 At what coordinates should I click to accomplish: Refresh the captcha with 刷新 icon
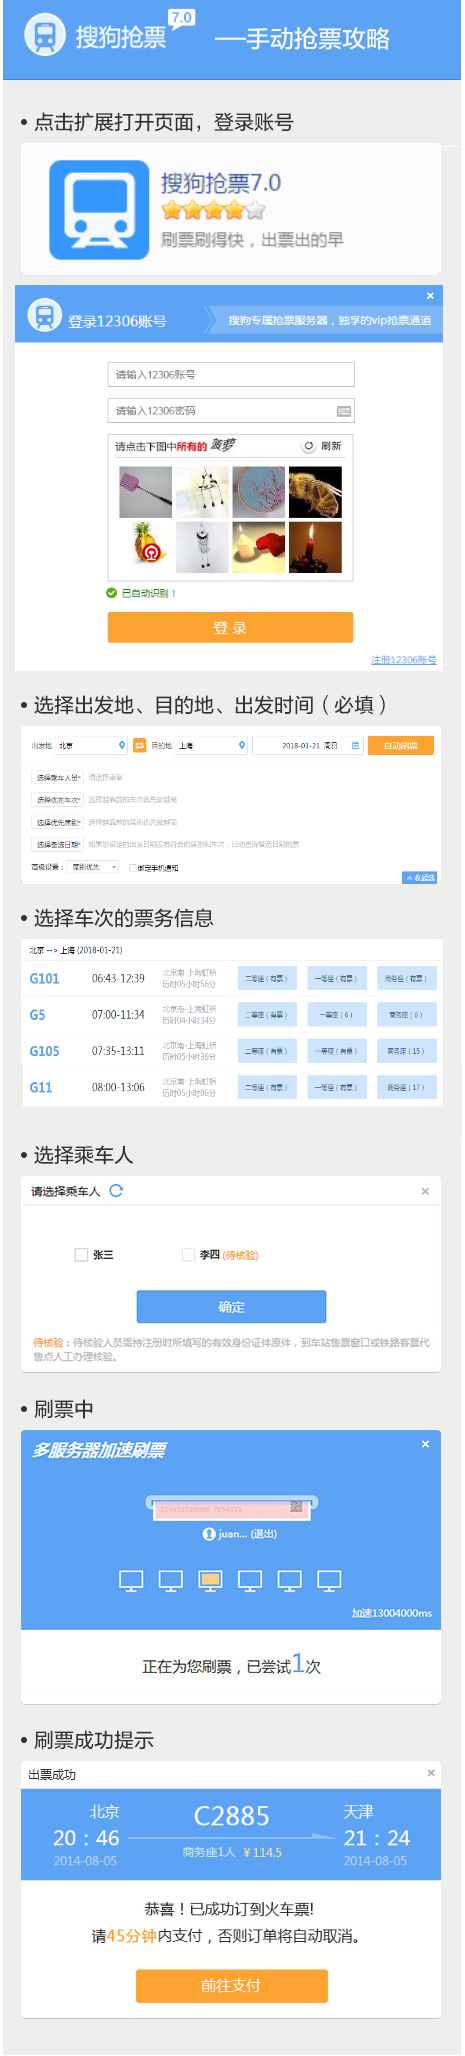point(309,446)
